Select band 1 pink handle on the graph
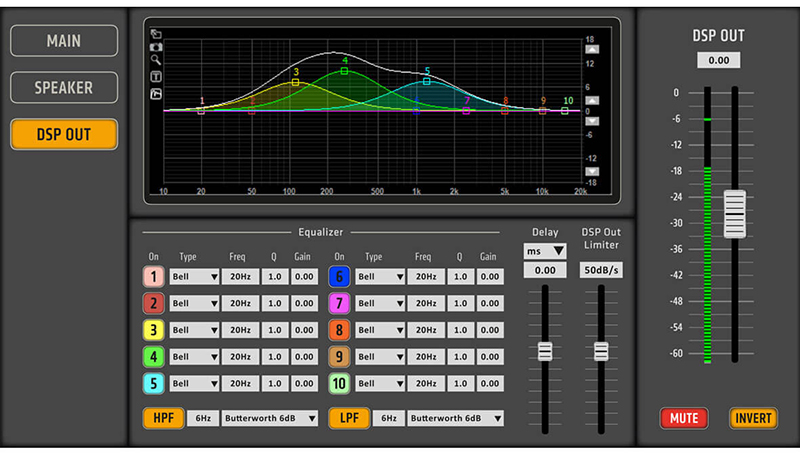The height and width of the screenshot is (456, 800). click(201, 111)
